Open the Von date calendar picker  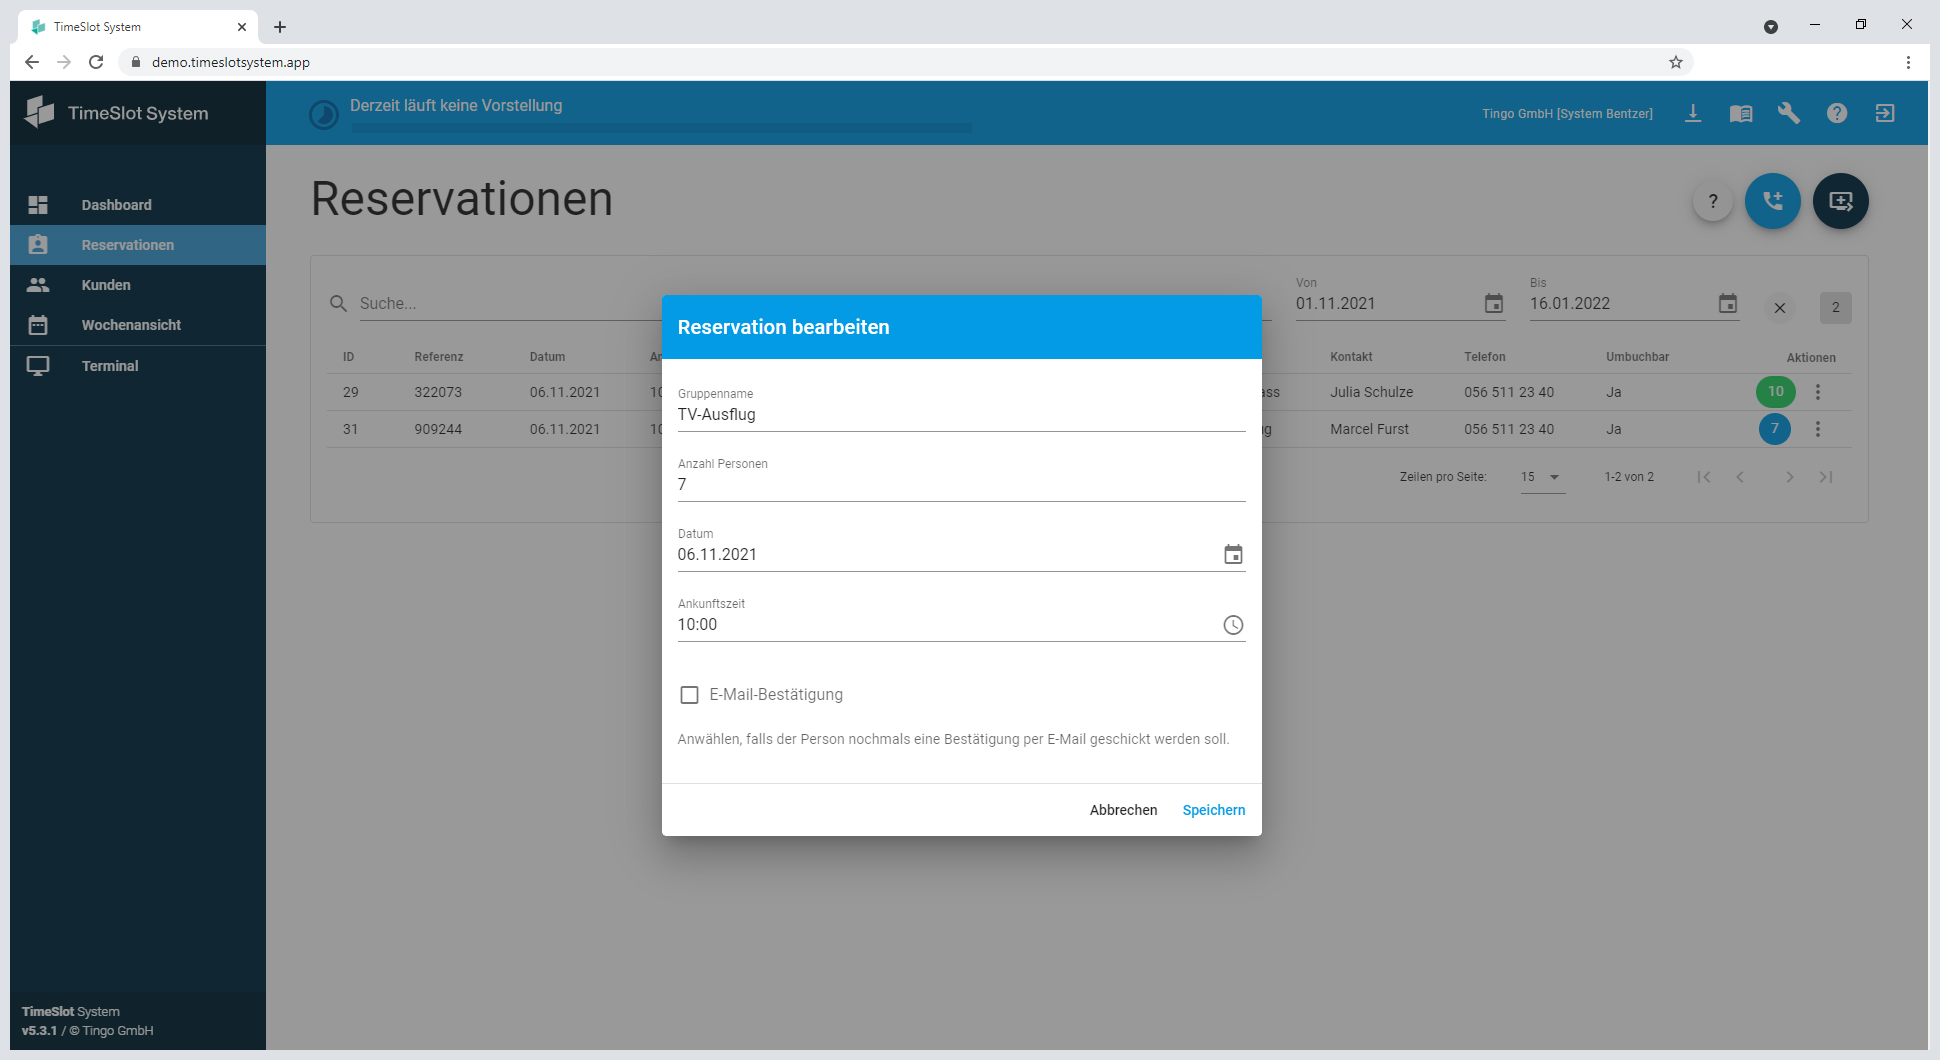pos(1494,304)
